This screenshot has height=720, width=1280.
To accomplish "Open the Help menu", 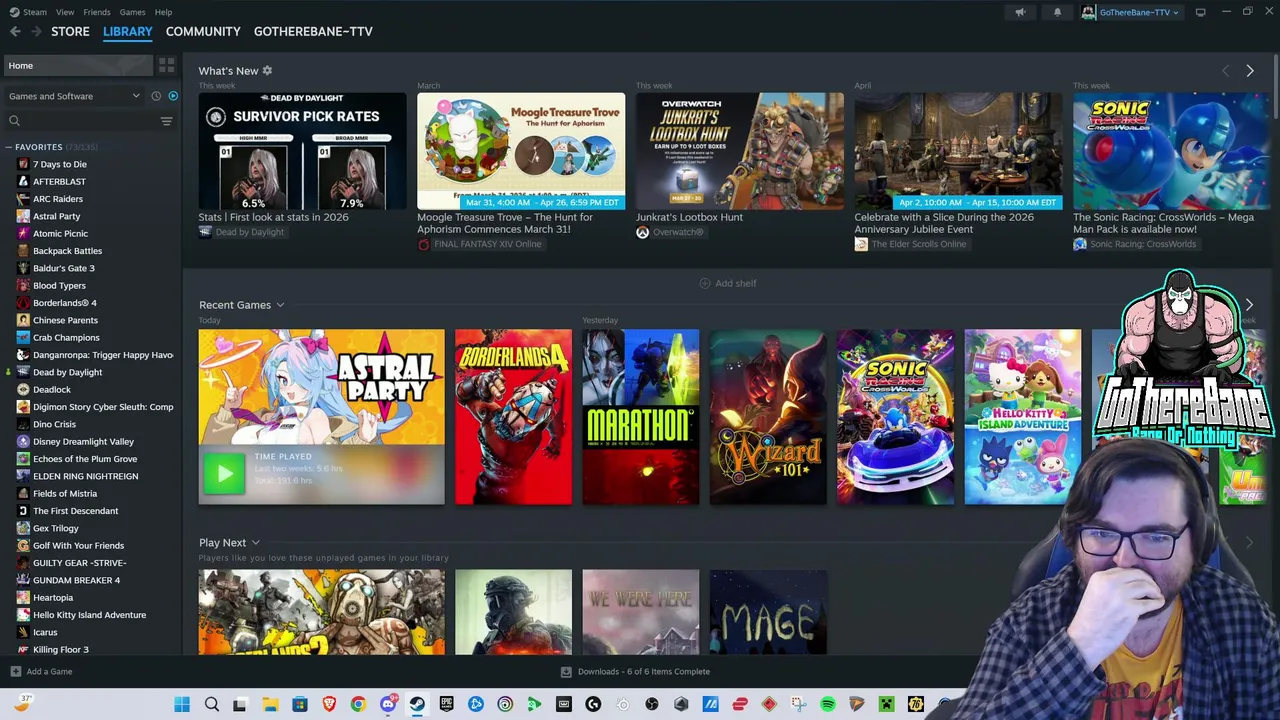I will [163, 12].
